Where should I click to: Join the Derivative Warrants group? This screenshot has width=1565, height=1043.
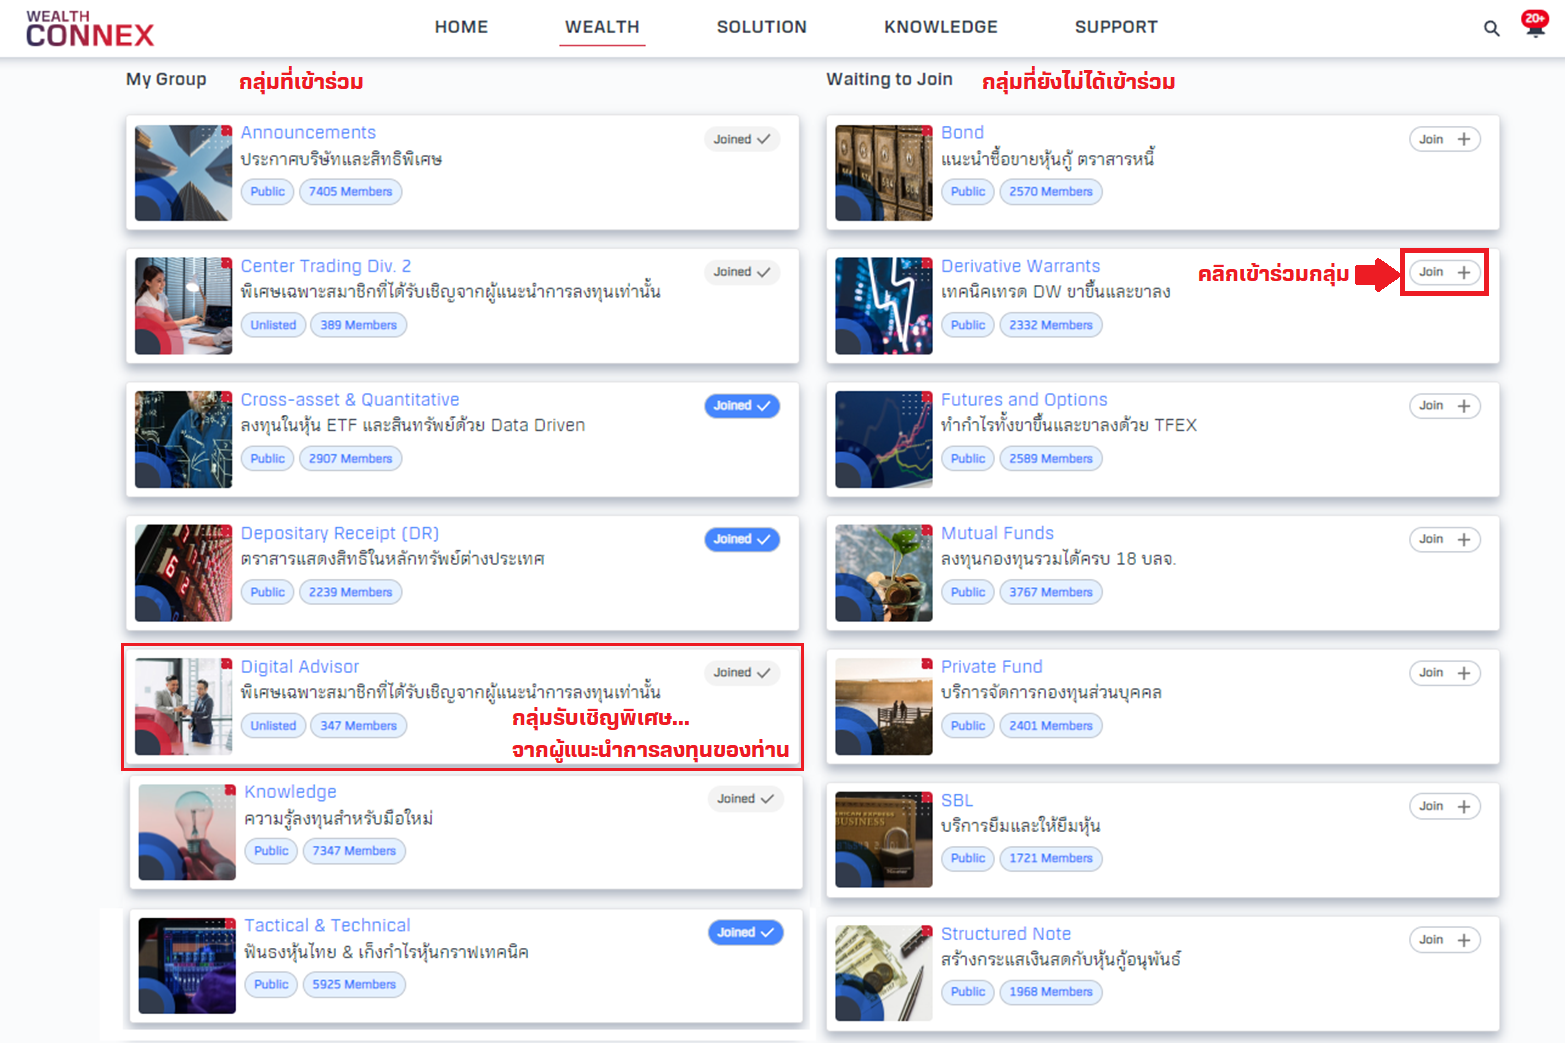[x=1444, y=272]
